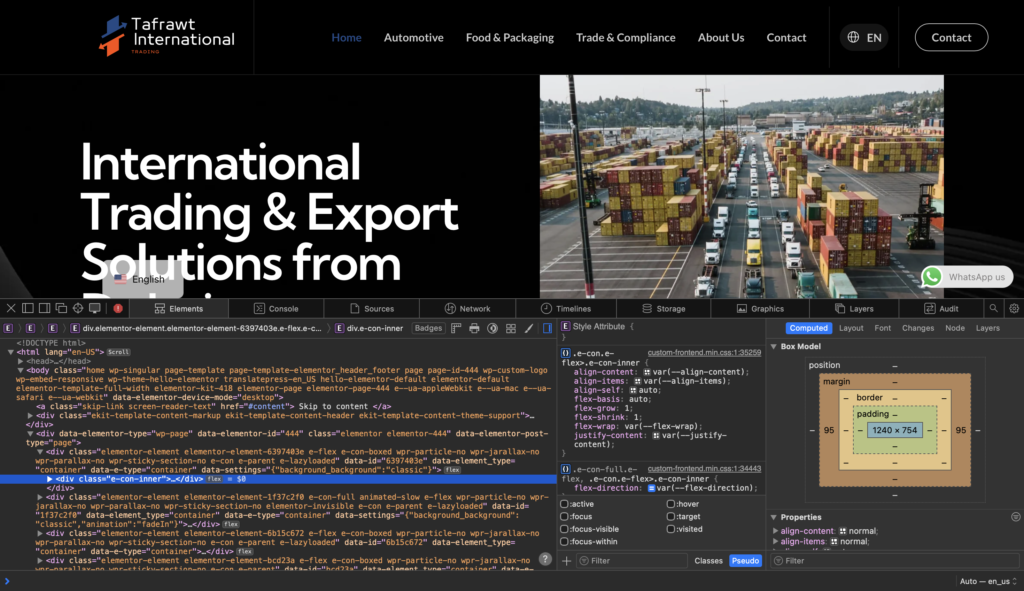Image resolution: width=1024 pixels, height=591 pixels.
Task: Expand the e-con-inner div node
Action: tap(51, 479)
